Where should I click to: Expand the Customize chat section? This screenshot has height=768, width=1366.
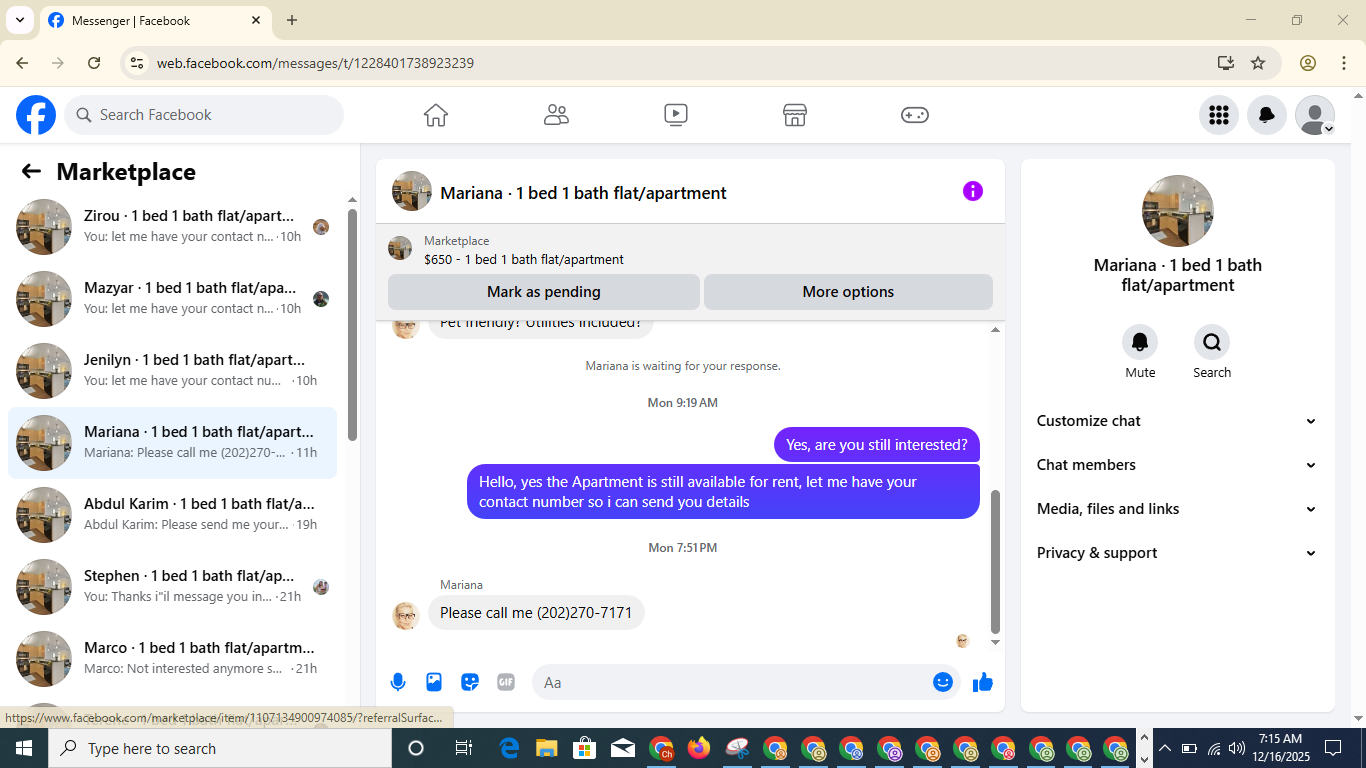tap(1177, 421)
